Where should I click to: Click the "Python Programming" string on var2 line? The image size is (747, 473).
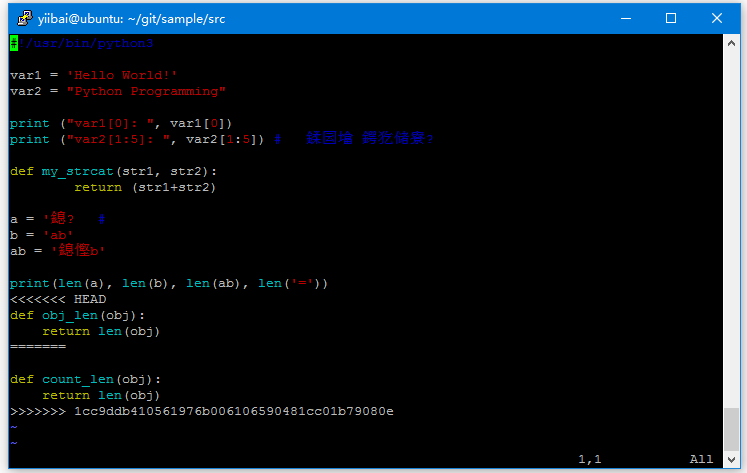point(146,91)
